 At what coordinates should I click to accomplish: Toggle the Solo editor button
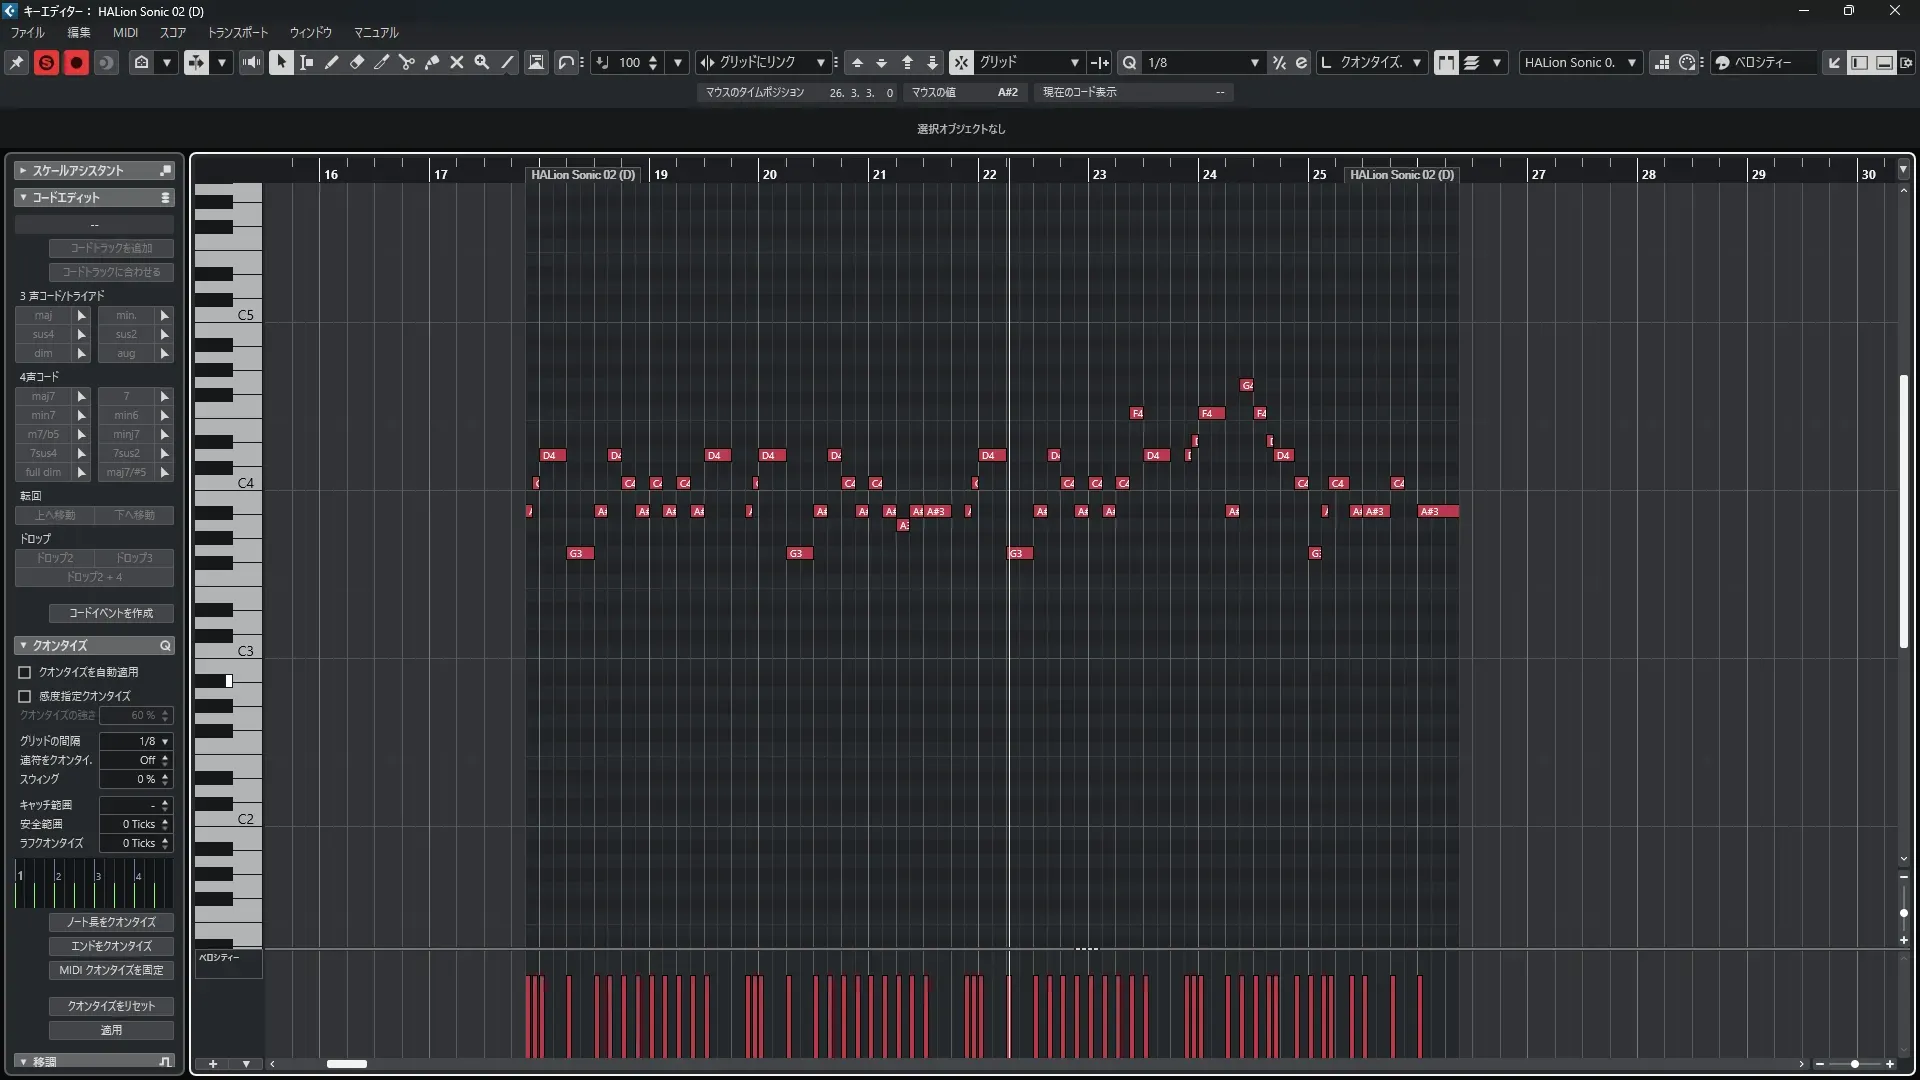(46, 62)
